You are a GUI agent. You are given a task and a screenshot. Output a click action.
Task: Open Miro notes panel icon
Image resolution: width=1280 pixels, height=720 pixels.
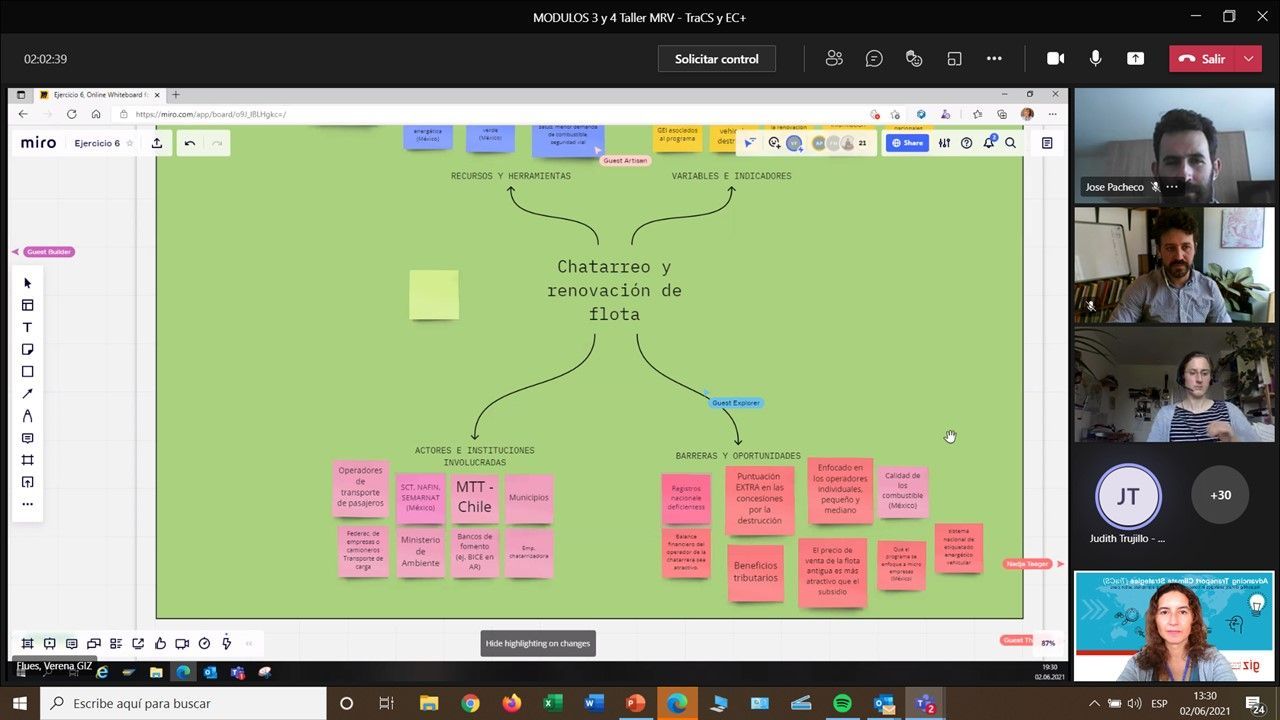click(1047, 143)
